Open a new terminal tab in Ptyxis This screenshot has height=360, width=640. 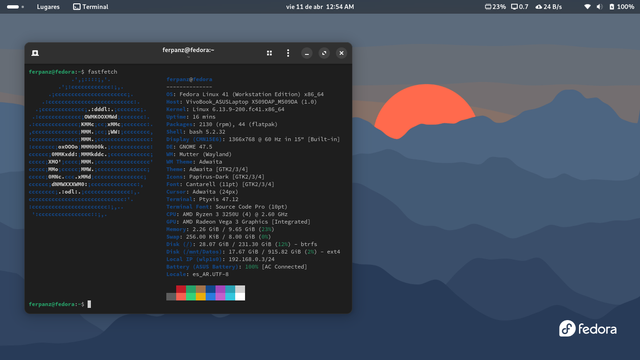point(35,53)
